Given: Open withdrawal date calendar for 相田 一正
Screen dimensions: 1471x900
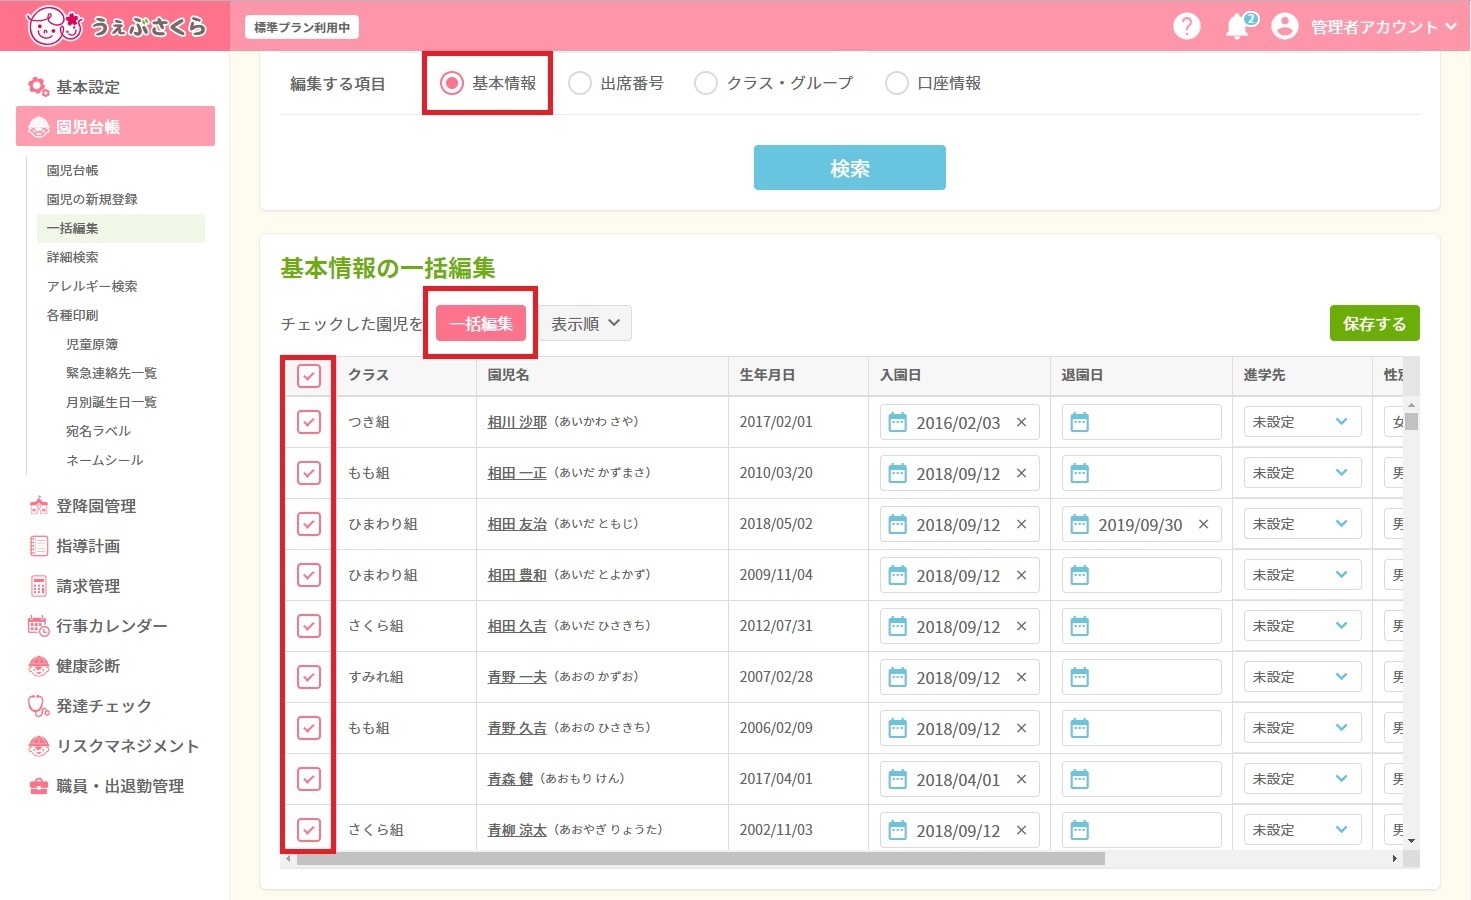Looking at the screenshot, I should click(x=1079, y=473).
